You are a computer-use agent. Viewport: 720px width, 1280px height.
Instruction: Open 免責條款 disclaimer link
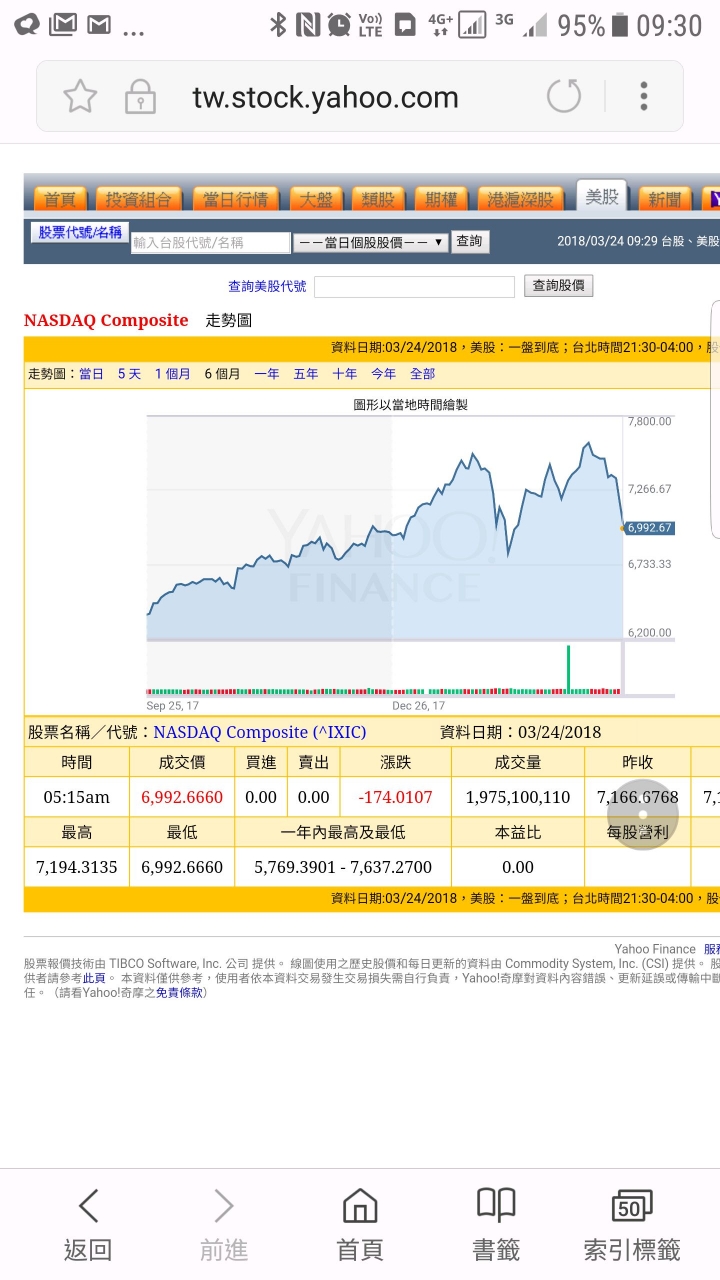[180, 993]
